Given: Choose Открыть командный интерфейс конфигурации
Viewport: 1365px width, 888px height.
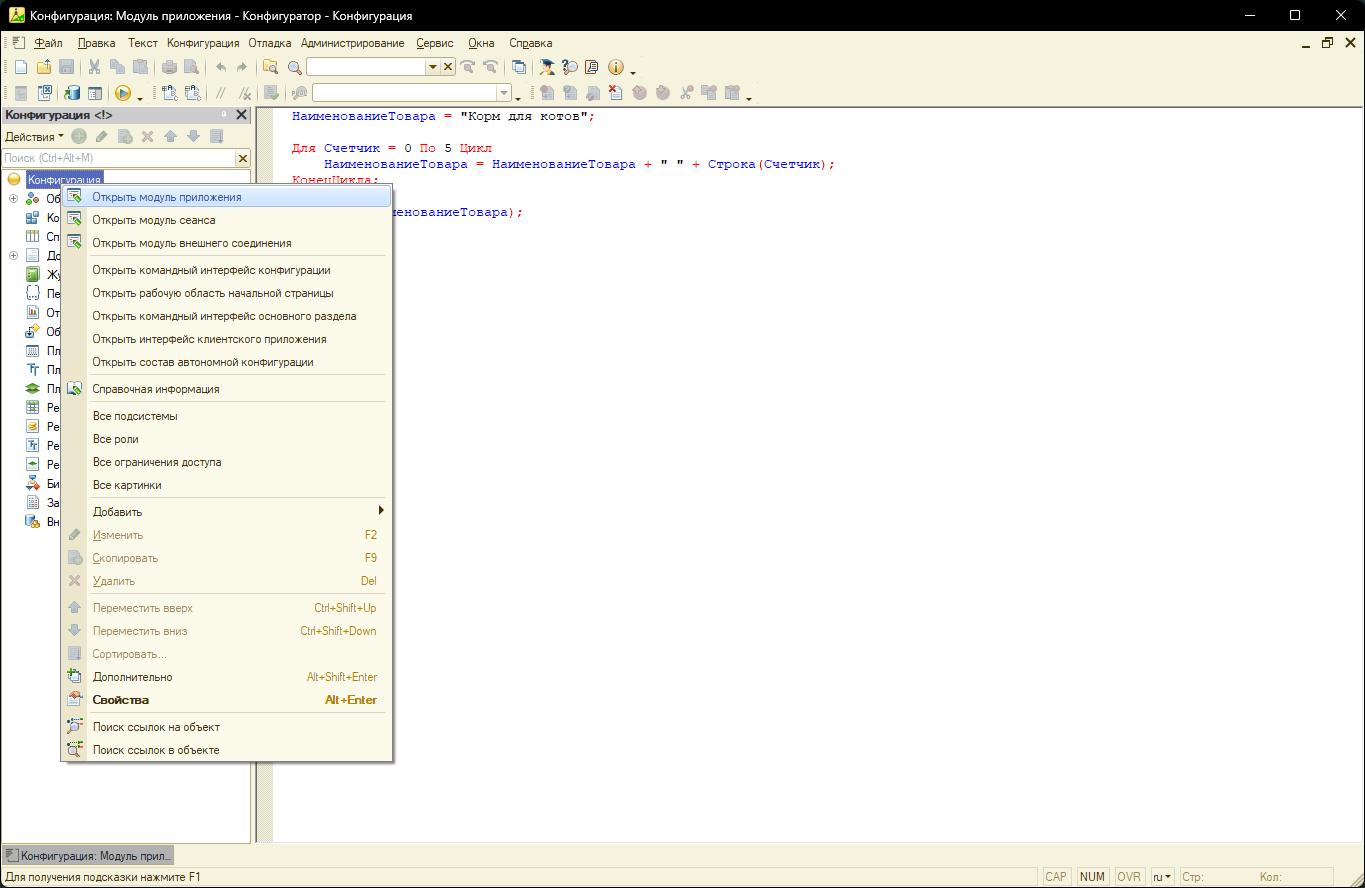Looking at the screenshot, I should tap(226, 270).
